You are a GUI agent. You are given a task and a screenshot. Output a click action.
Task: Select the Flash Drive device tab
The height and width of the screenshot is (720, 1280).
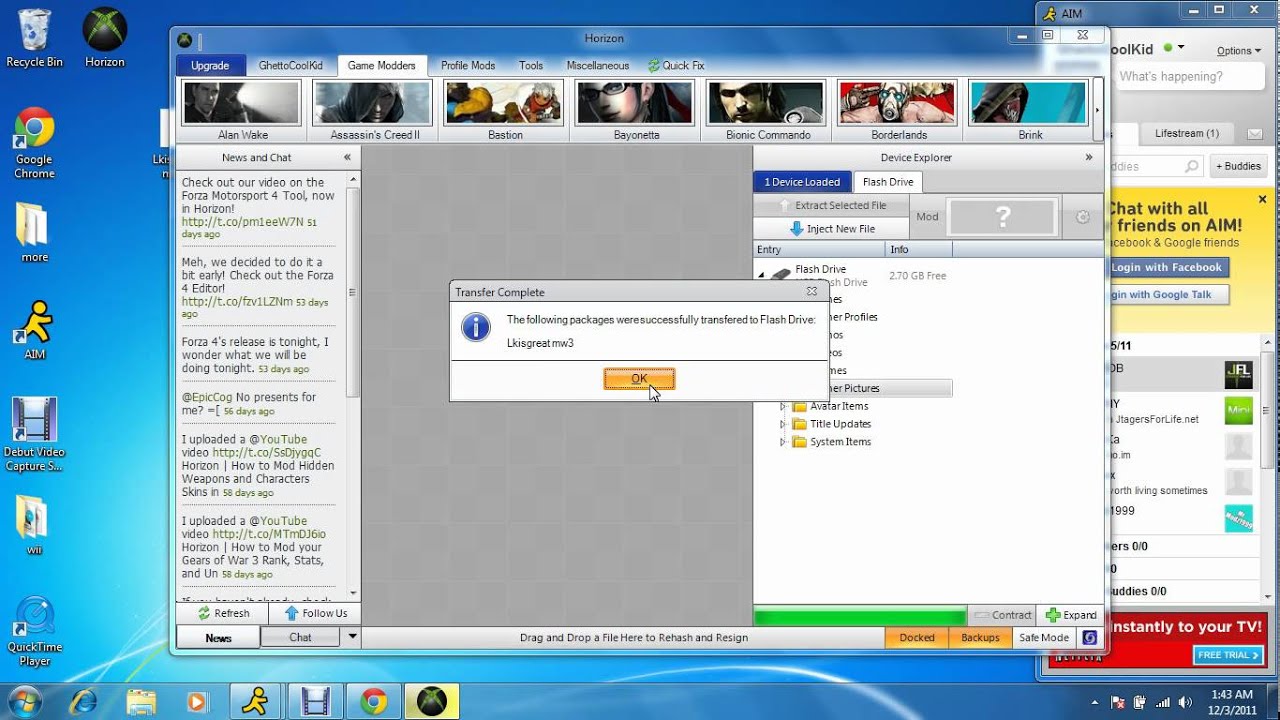(x=888, y=182)
